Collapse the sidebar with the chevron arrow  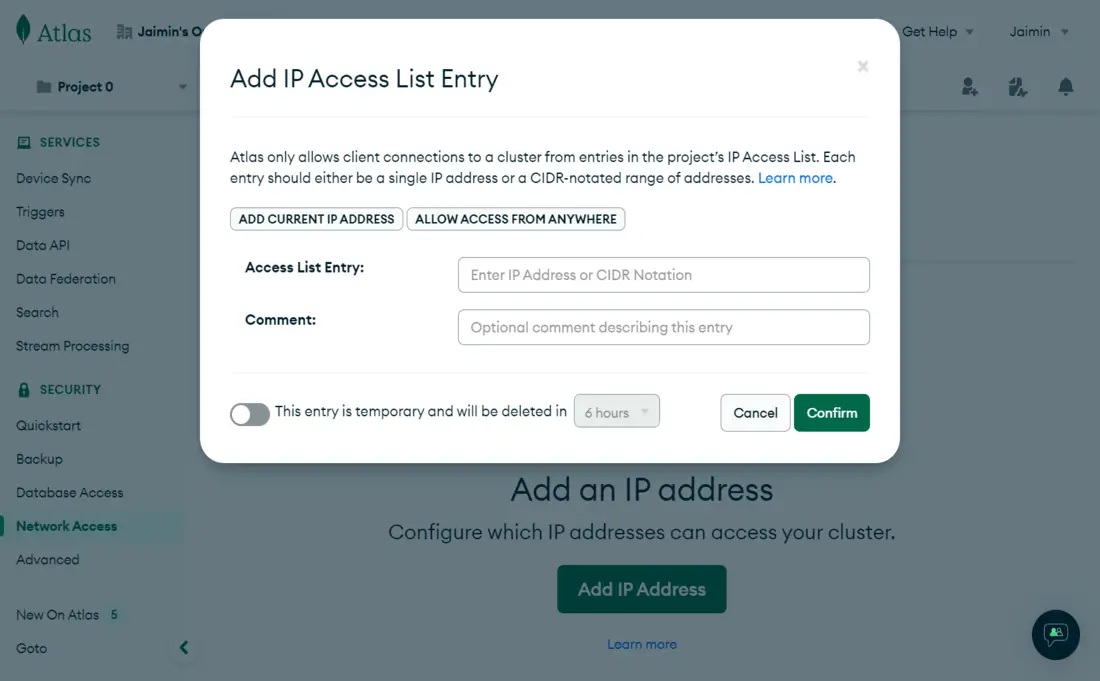tap(184, 648)
